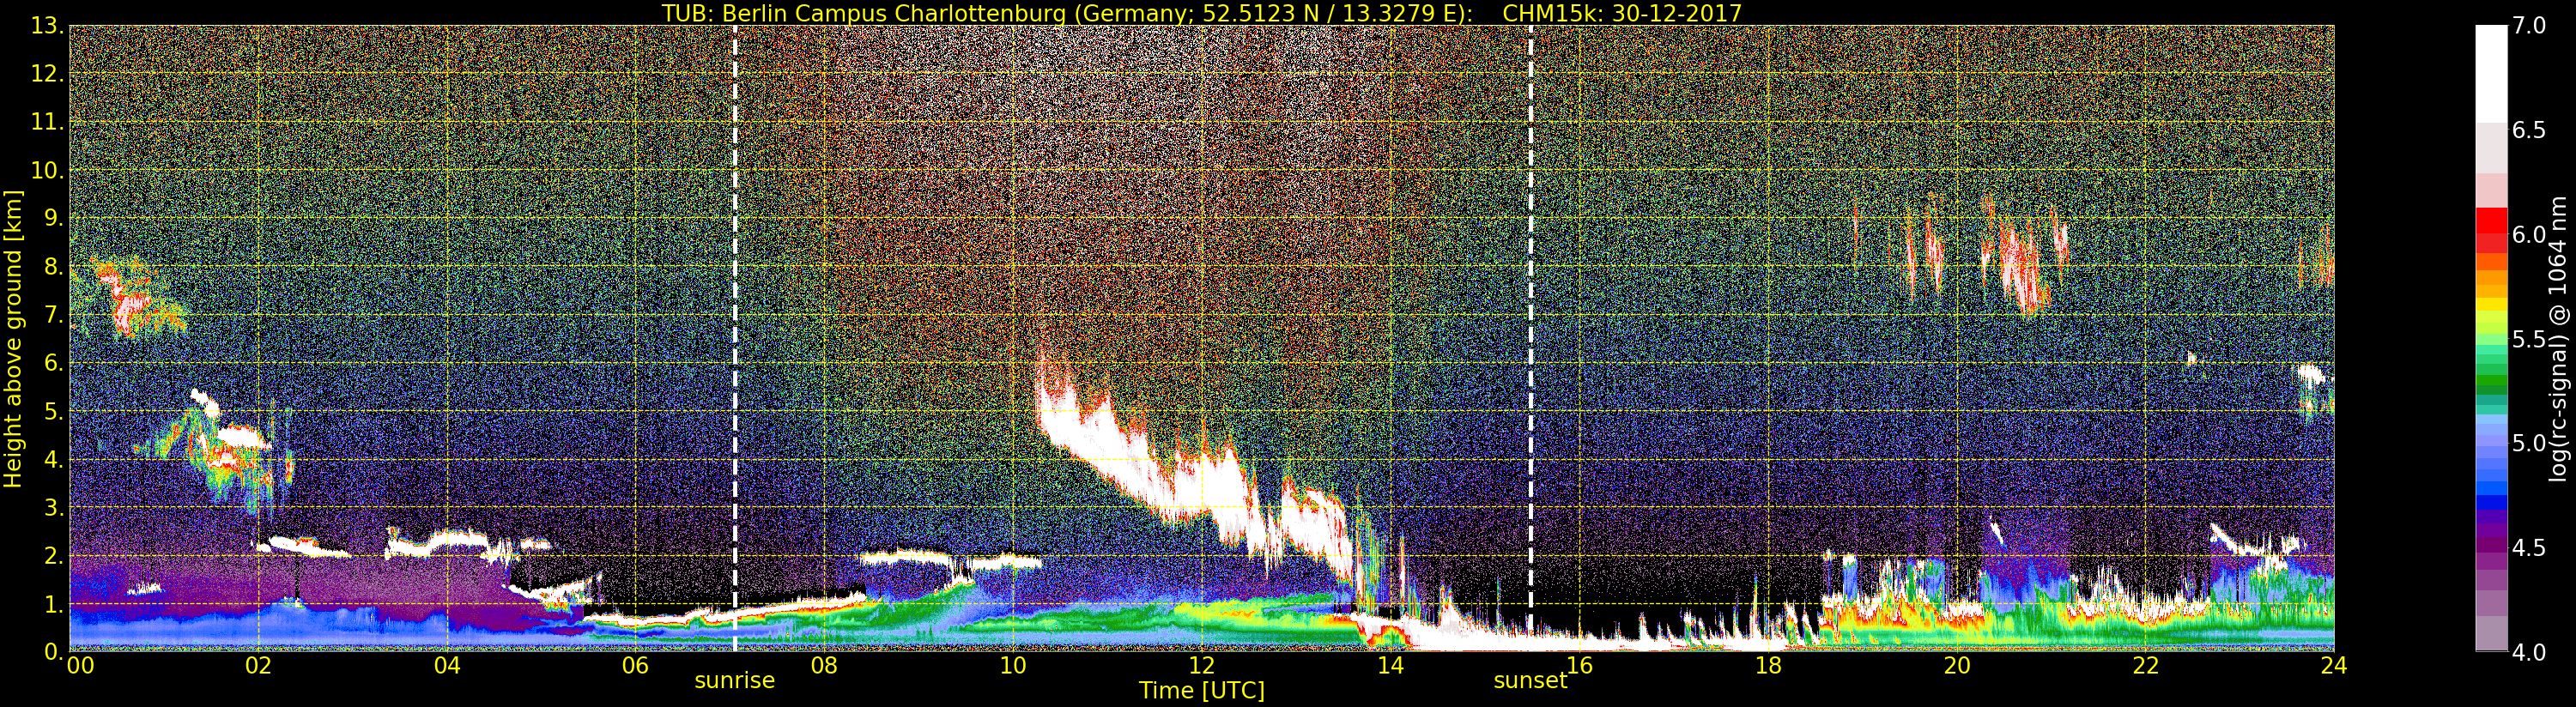Select the 'sunset' label below the time axis
Image resolution: width=2576 pixels, height=707 pixels.
click(x=1530, y=680)
